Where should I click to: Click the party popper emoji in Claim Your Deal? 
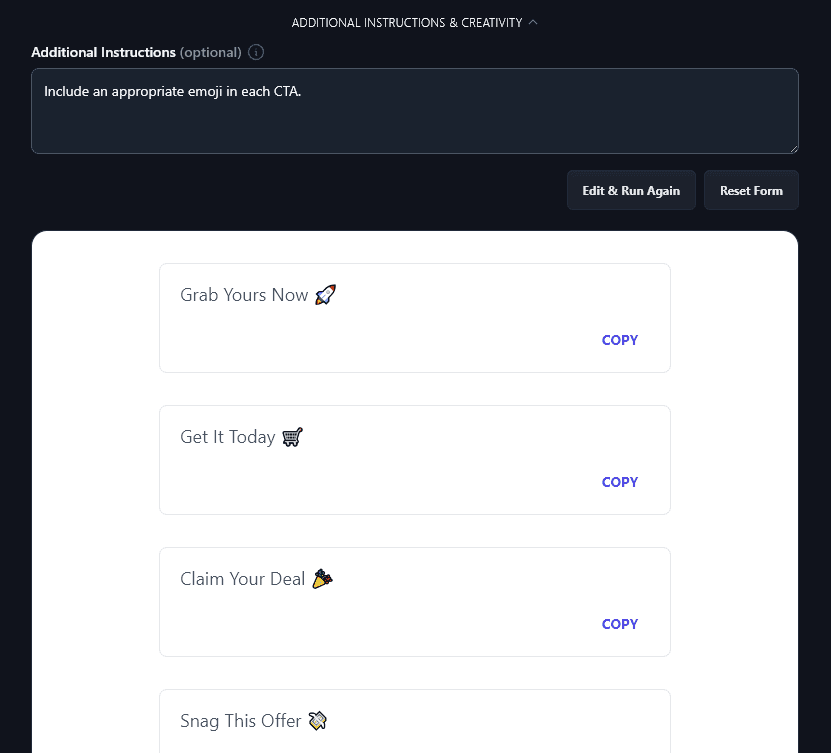click(322, 578)
